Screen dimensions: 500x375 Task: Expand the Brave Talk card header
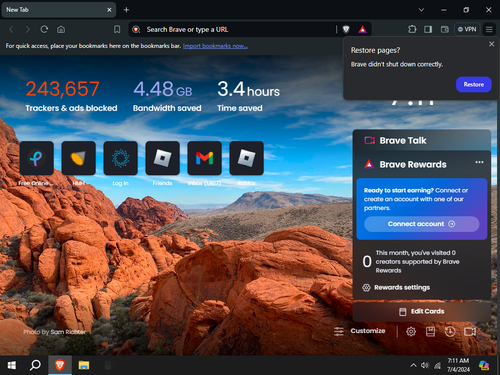coord(422,140)
